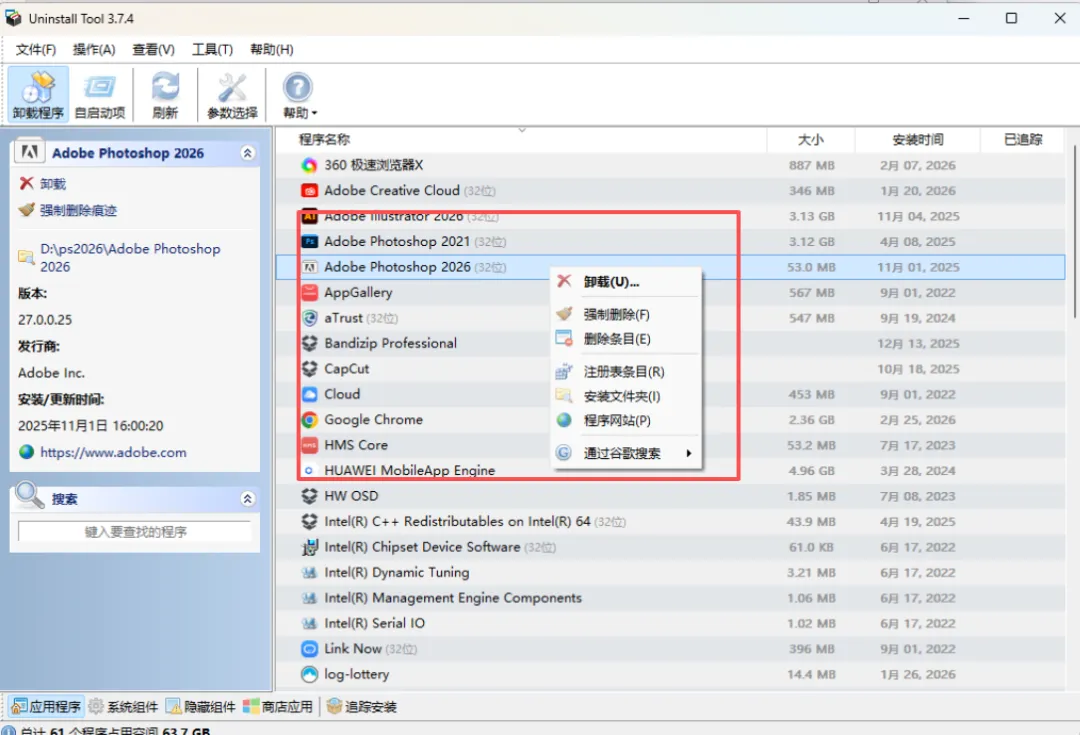
Task: Click the AppGallery red icon
Action: click(309, 293)
